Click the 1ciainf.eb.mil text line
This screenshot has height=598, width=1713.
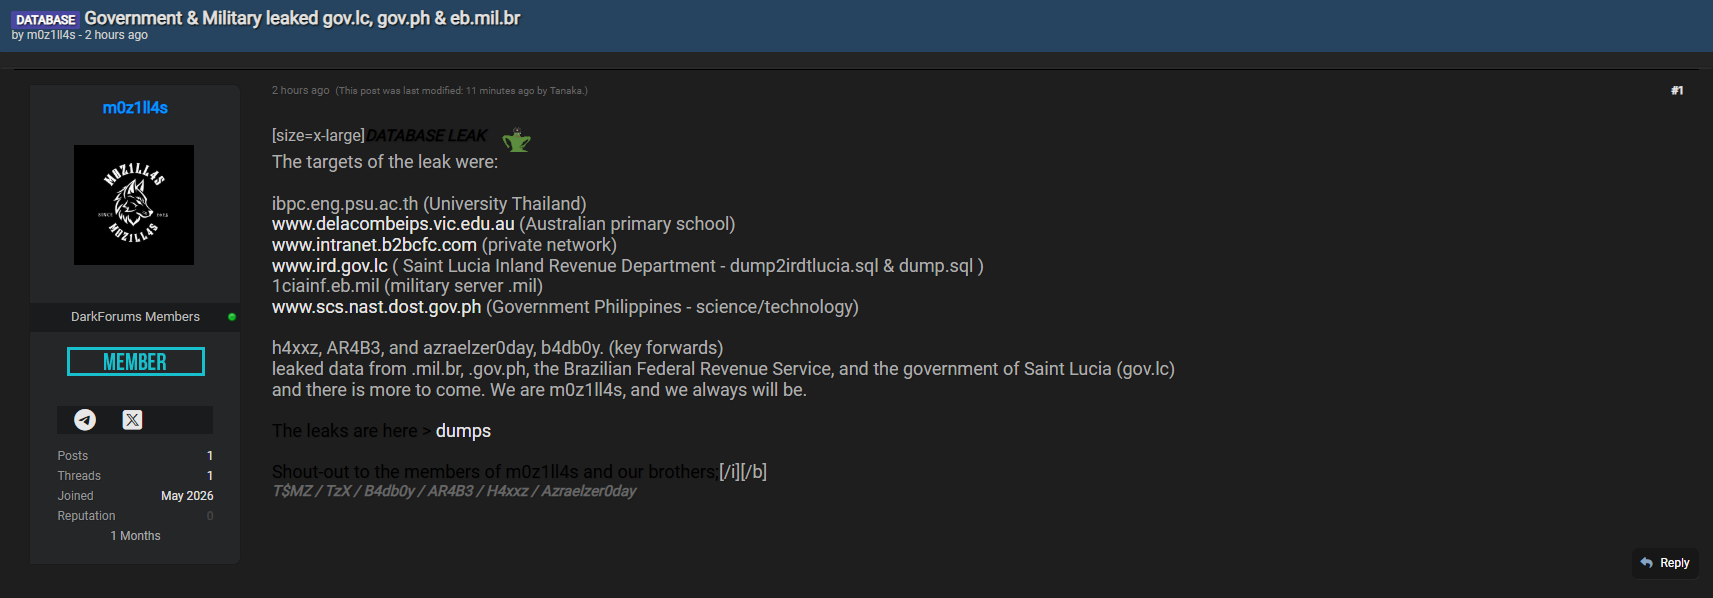(x=407, y=286)
